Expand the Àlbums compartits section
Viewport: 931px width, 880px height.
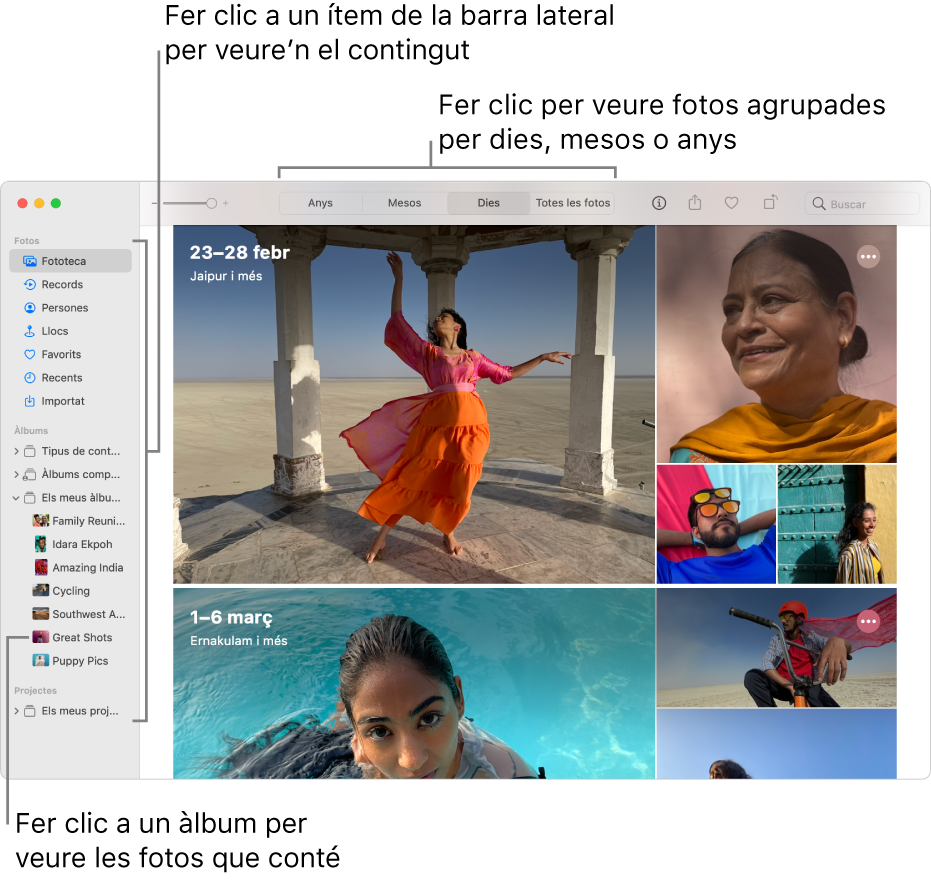pyautogui.click(x=17, y=474)
